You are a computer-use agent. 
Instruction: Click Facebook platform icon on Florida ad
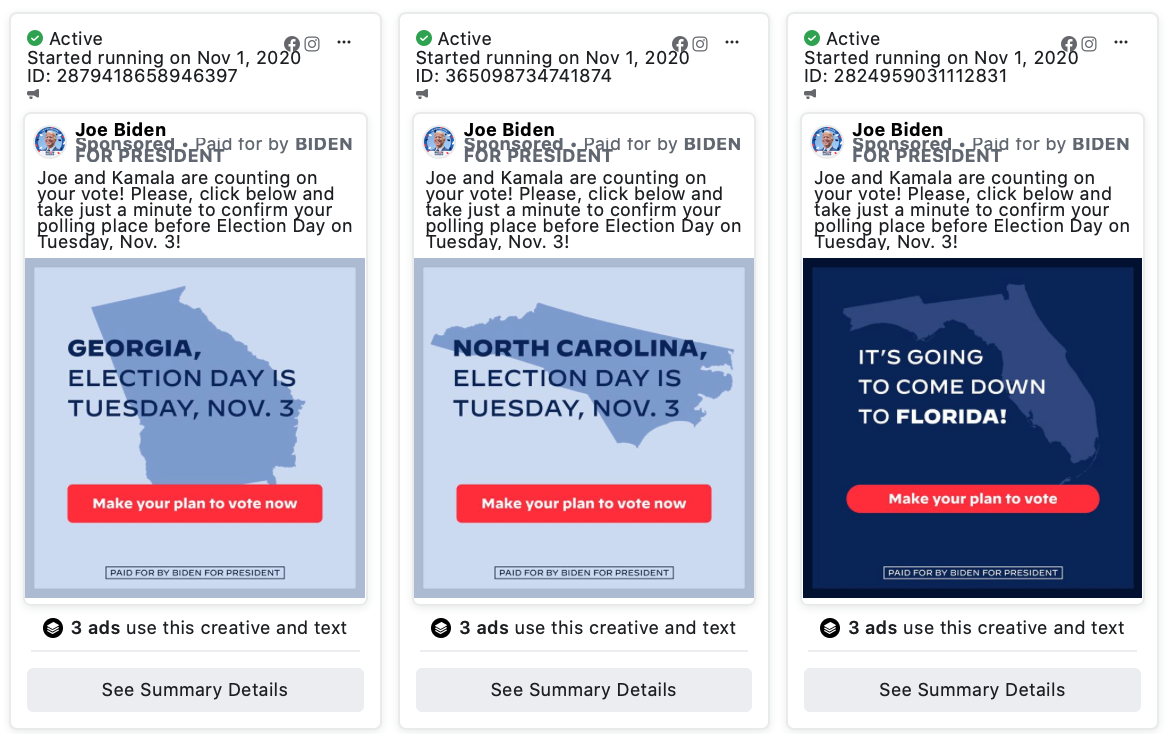pyautogui.click(x=1069, y=44)
